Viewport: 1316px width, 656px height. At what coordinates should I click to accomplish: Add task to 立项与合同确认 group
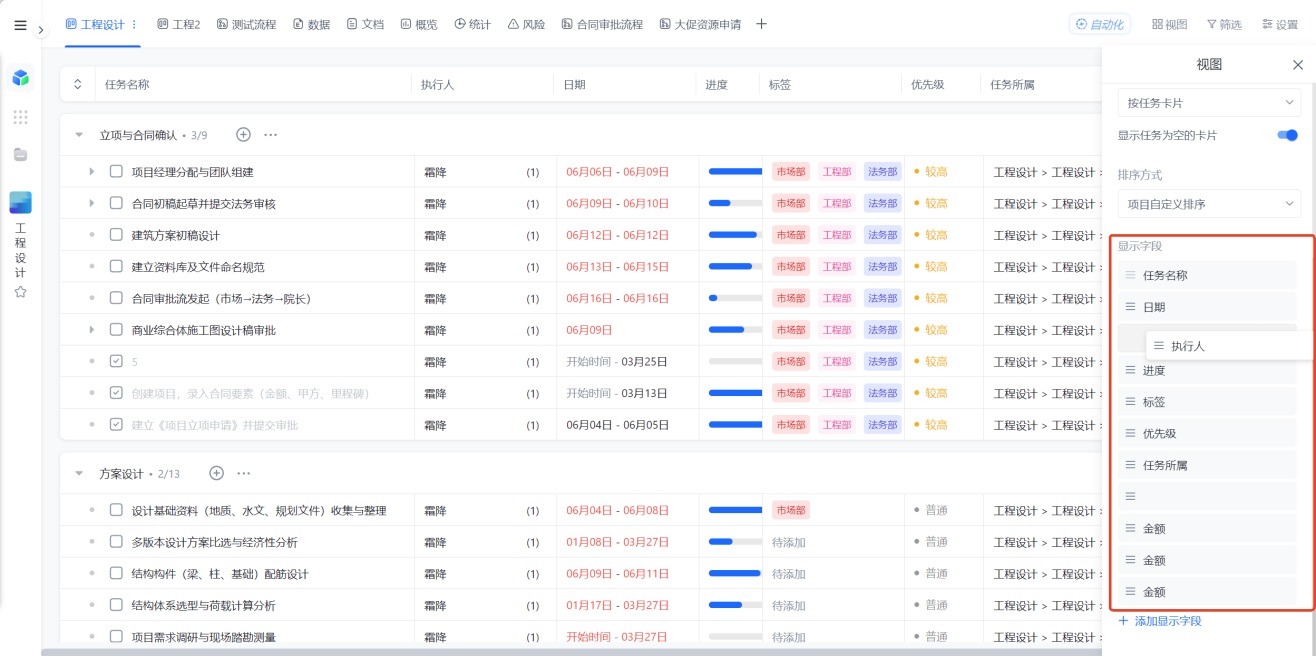coord(243,134)
